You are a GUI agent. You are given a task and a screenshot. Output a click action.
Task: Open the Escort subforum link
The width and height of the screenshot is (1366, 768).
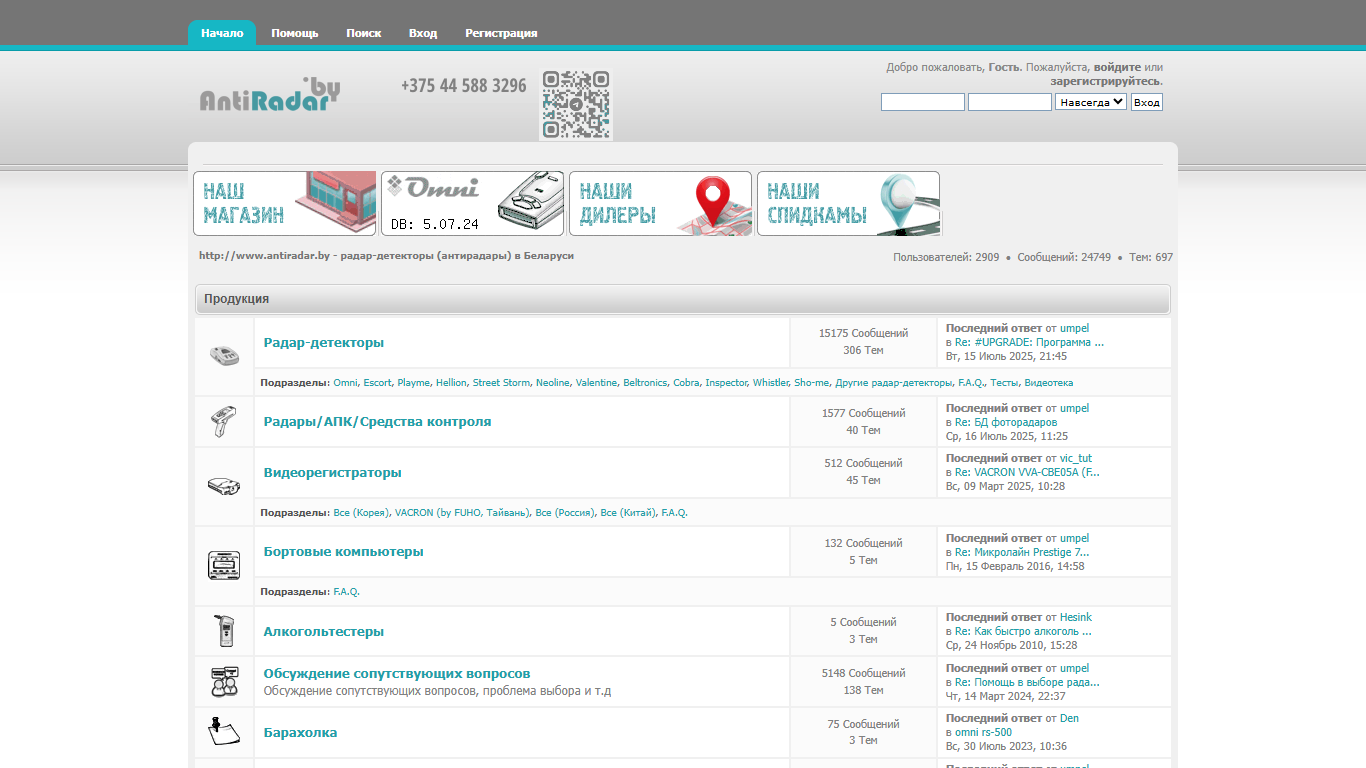tap(377, 383)
